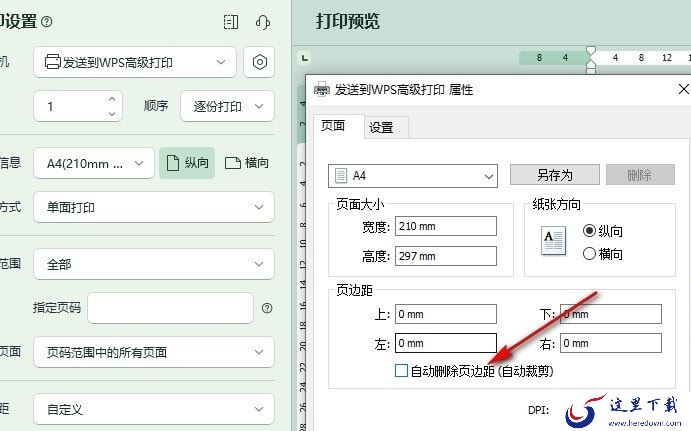
Task: Close the printer properties dialog
Action: [683, 89]
